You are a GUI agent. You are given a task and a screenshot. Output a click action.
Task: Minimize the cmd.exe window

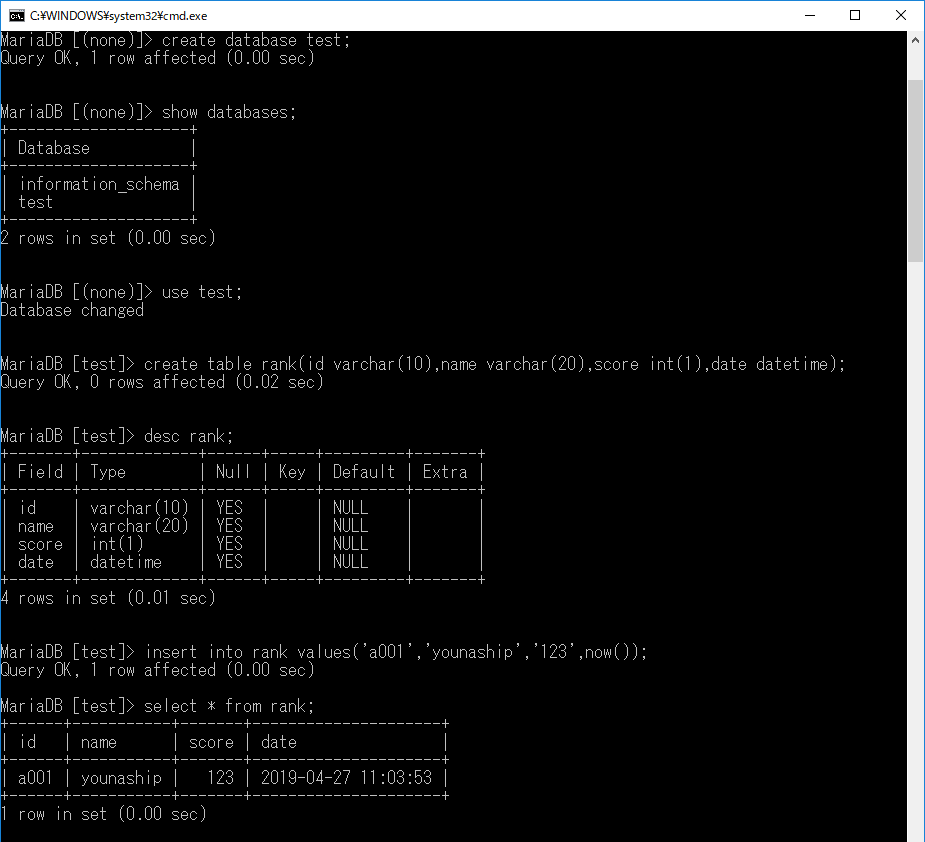pyautogui.click(x=810, y=15)
